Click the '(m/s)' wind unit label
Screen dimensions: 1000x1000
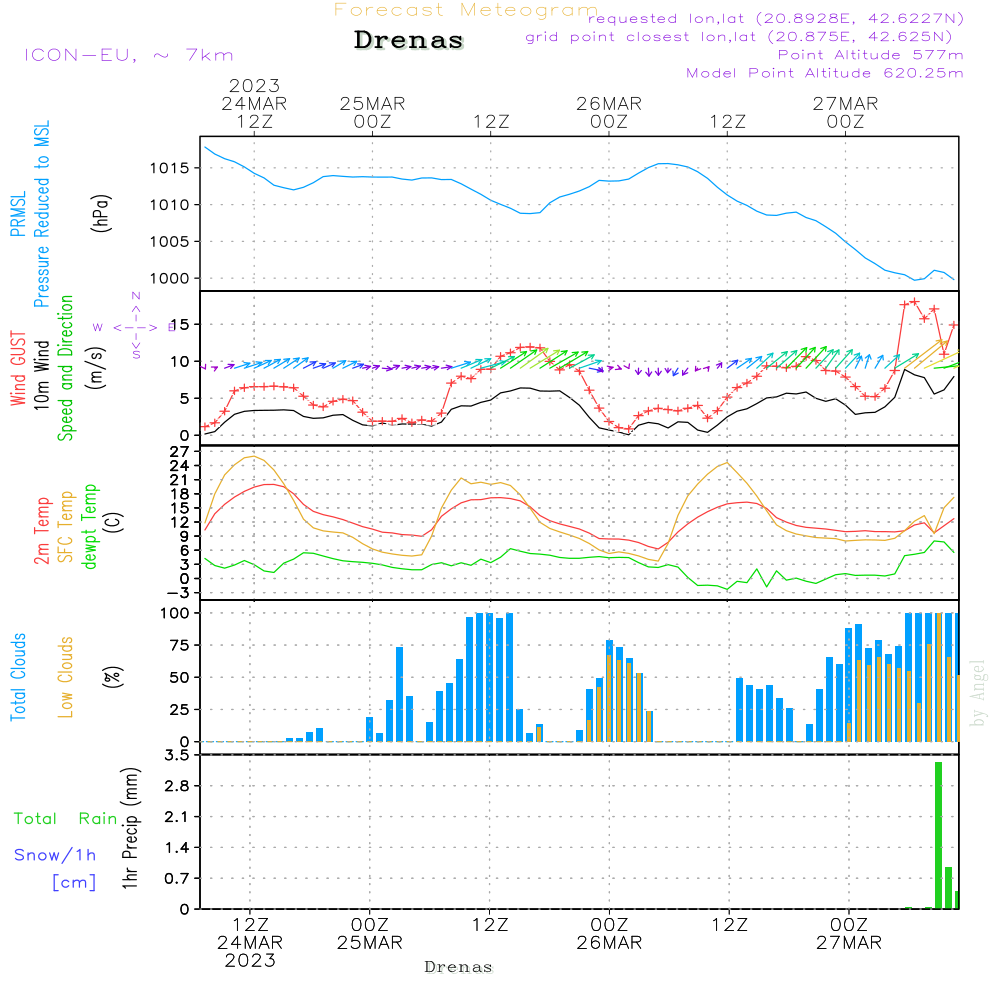point(96,368)
